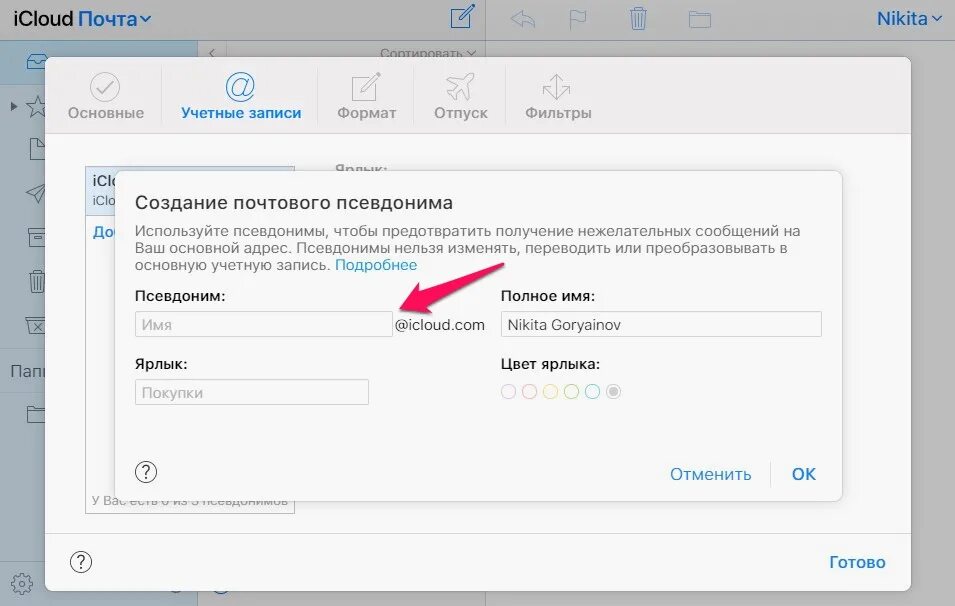Click into the Псевдоним name field
Screen dimensions: 955x606
tap(264, 324)
